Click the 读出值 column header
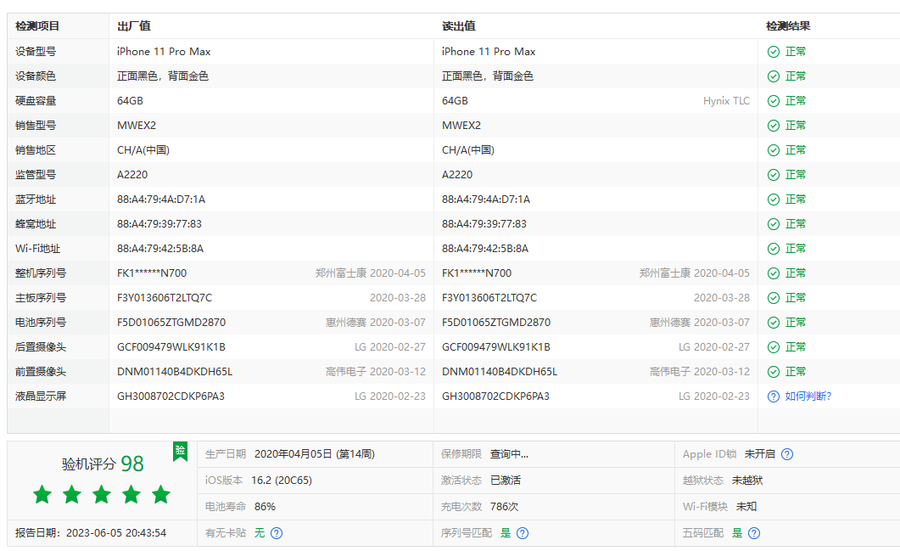 pyautogui.click(x=459, y=26)
